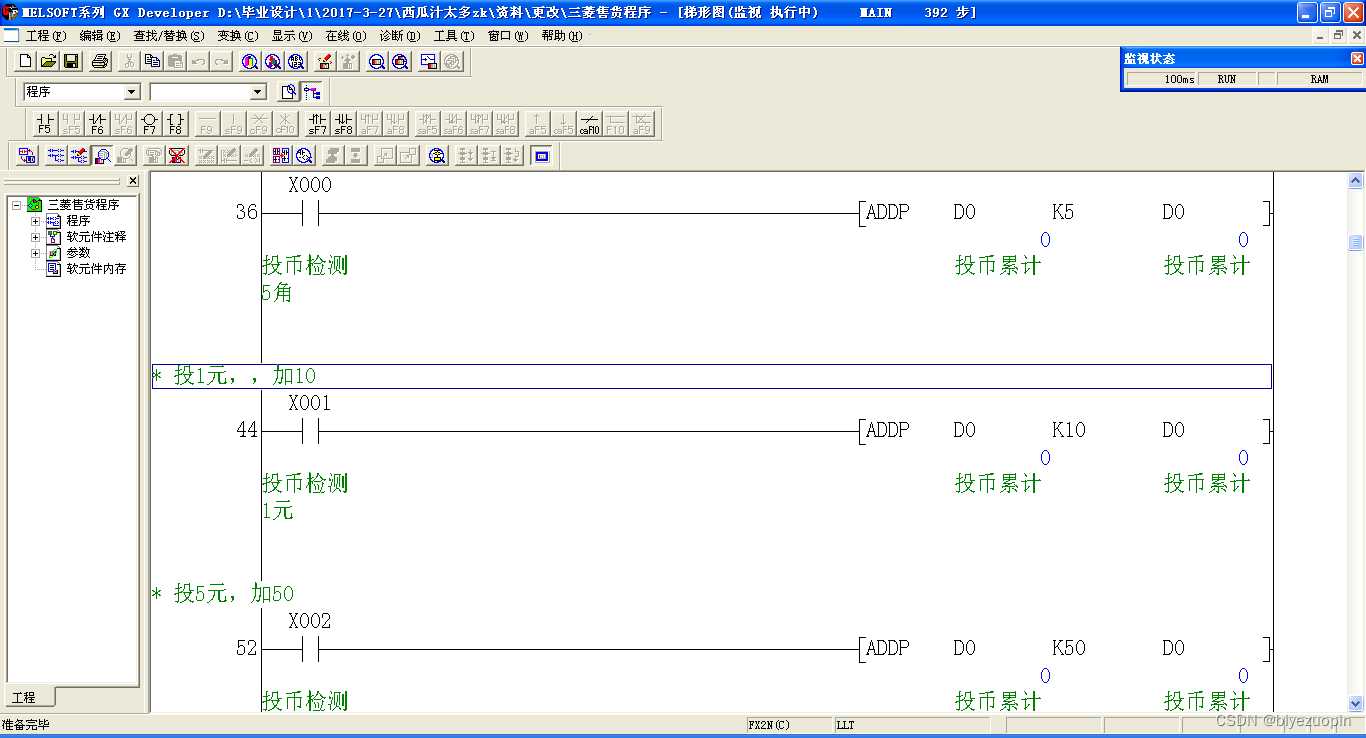The height and width of the screenshot is (738, 1366).
Task: Click the vertical scrollbar thumb of ladder view
Action: (1356, 243)
